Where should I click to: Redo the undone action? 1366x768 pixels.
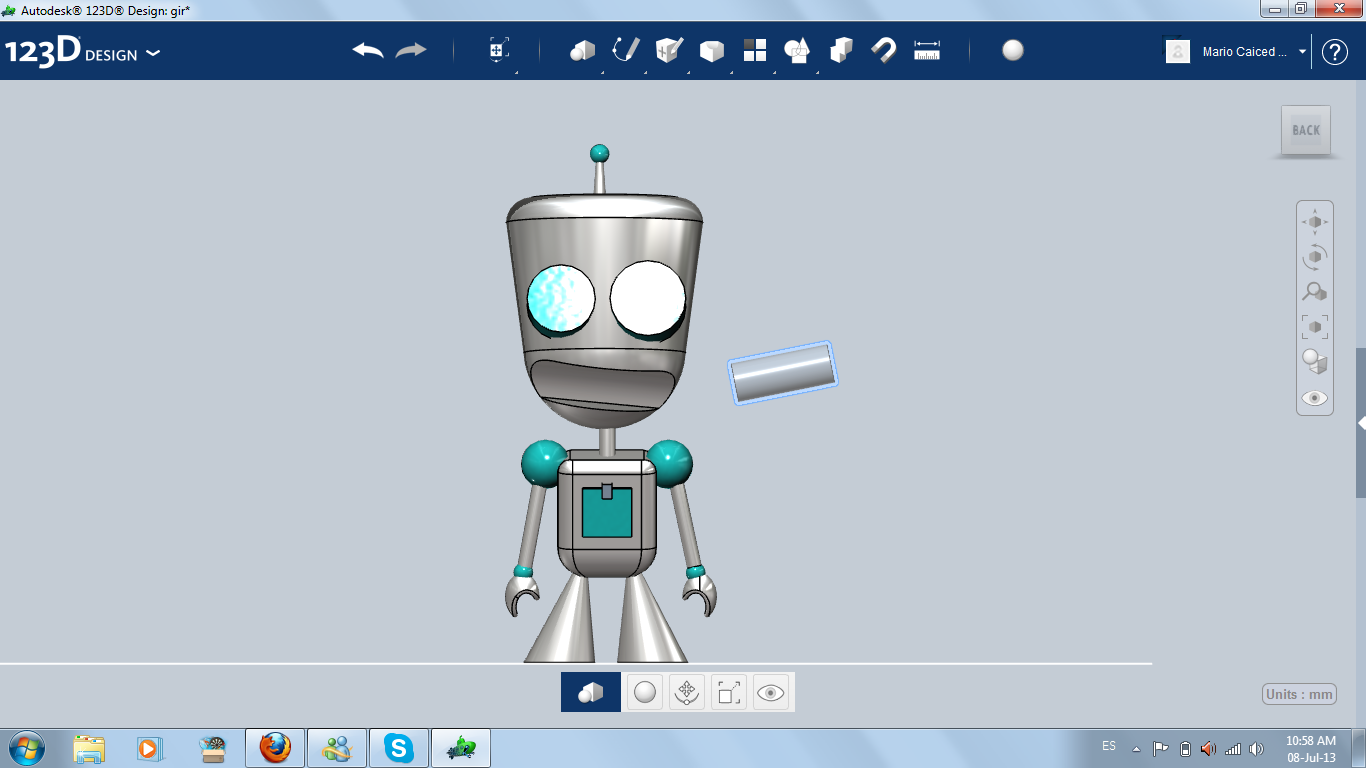pos(411,50)
